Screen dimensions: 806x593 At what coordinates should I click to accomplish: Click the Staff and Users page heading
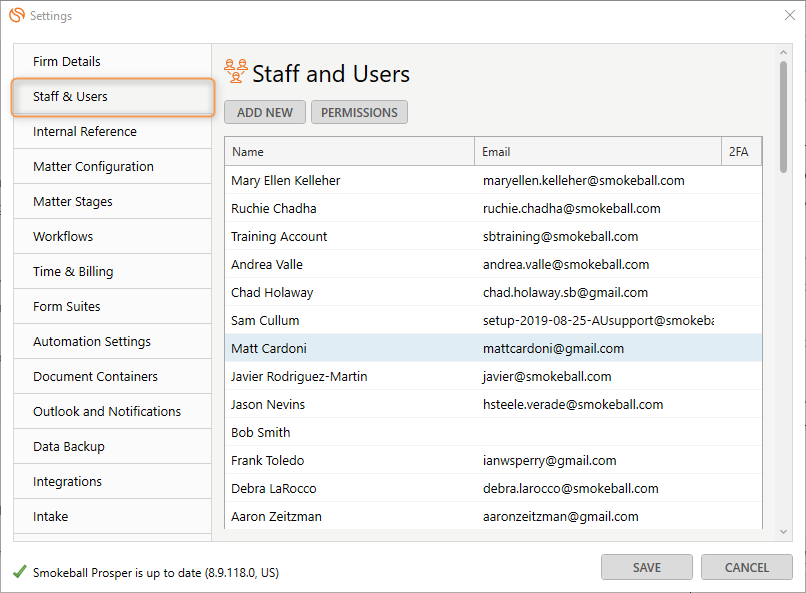click(x=331, y=73)
